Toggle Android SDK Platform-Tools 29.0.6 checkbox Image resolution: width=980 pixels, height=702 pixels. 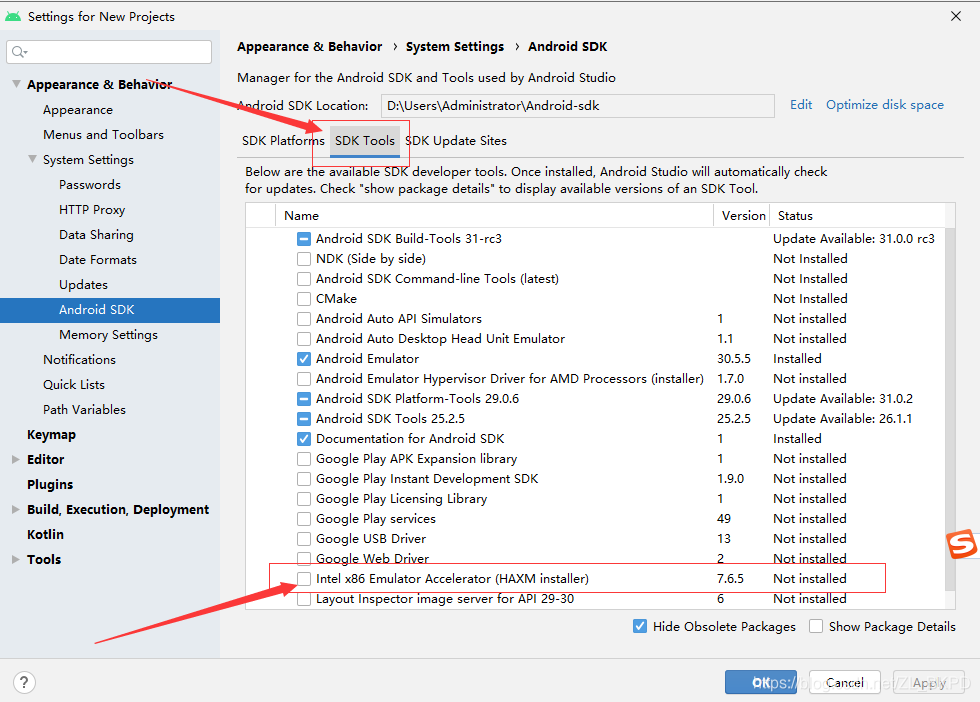pyautogui.click(x=304, y=399)
